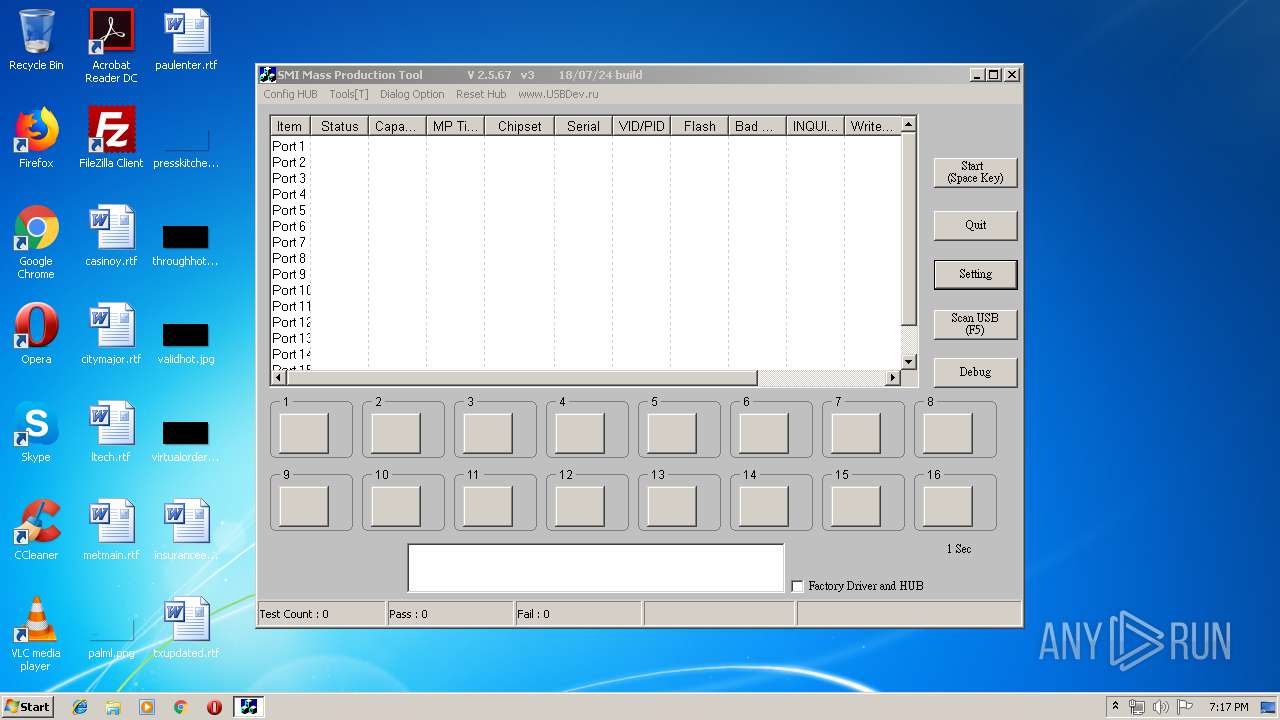Click the port 5 slot button
This screenshot has height=720, width=1280.
672,433
